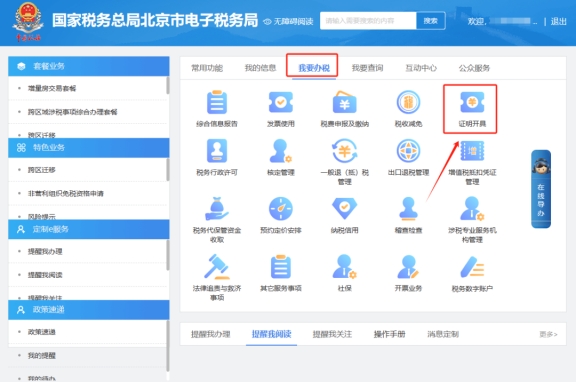The width and height of the screenshot is (576, 382).
Task: Click 更多 link in reminders panel
Action: click(x=548, y=334)
